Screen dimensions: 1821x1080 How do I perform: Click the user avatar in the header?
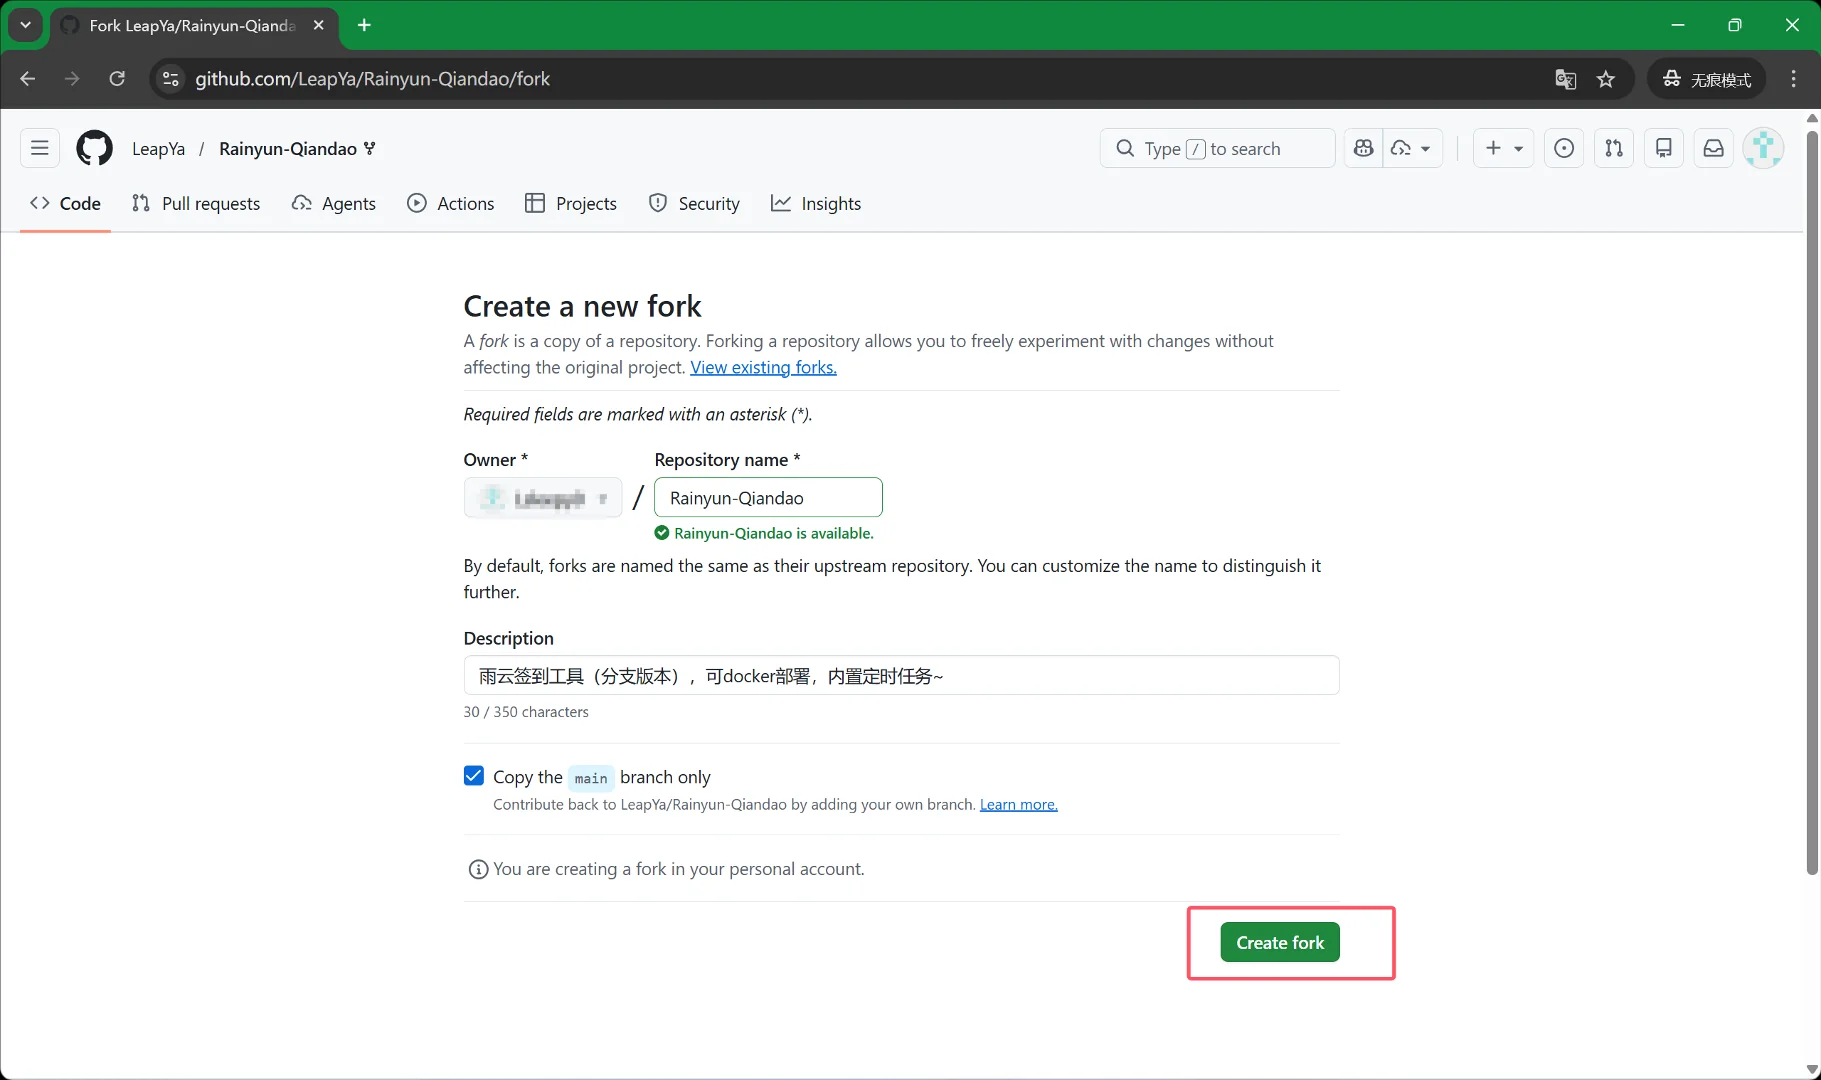click(1763, 148)
